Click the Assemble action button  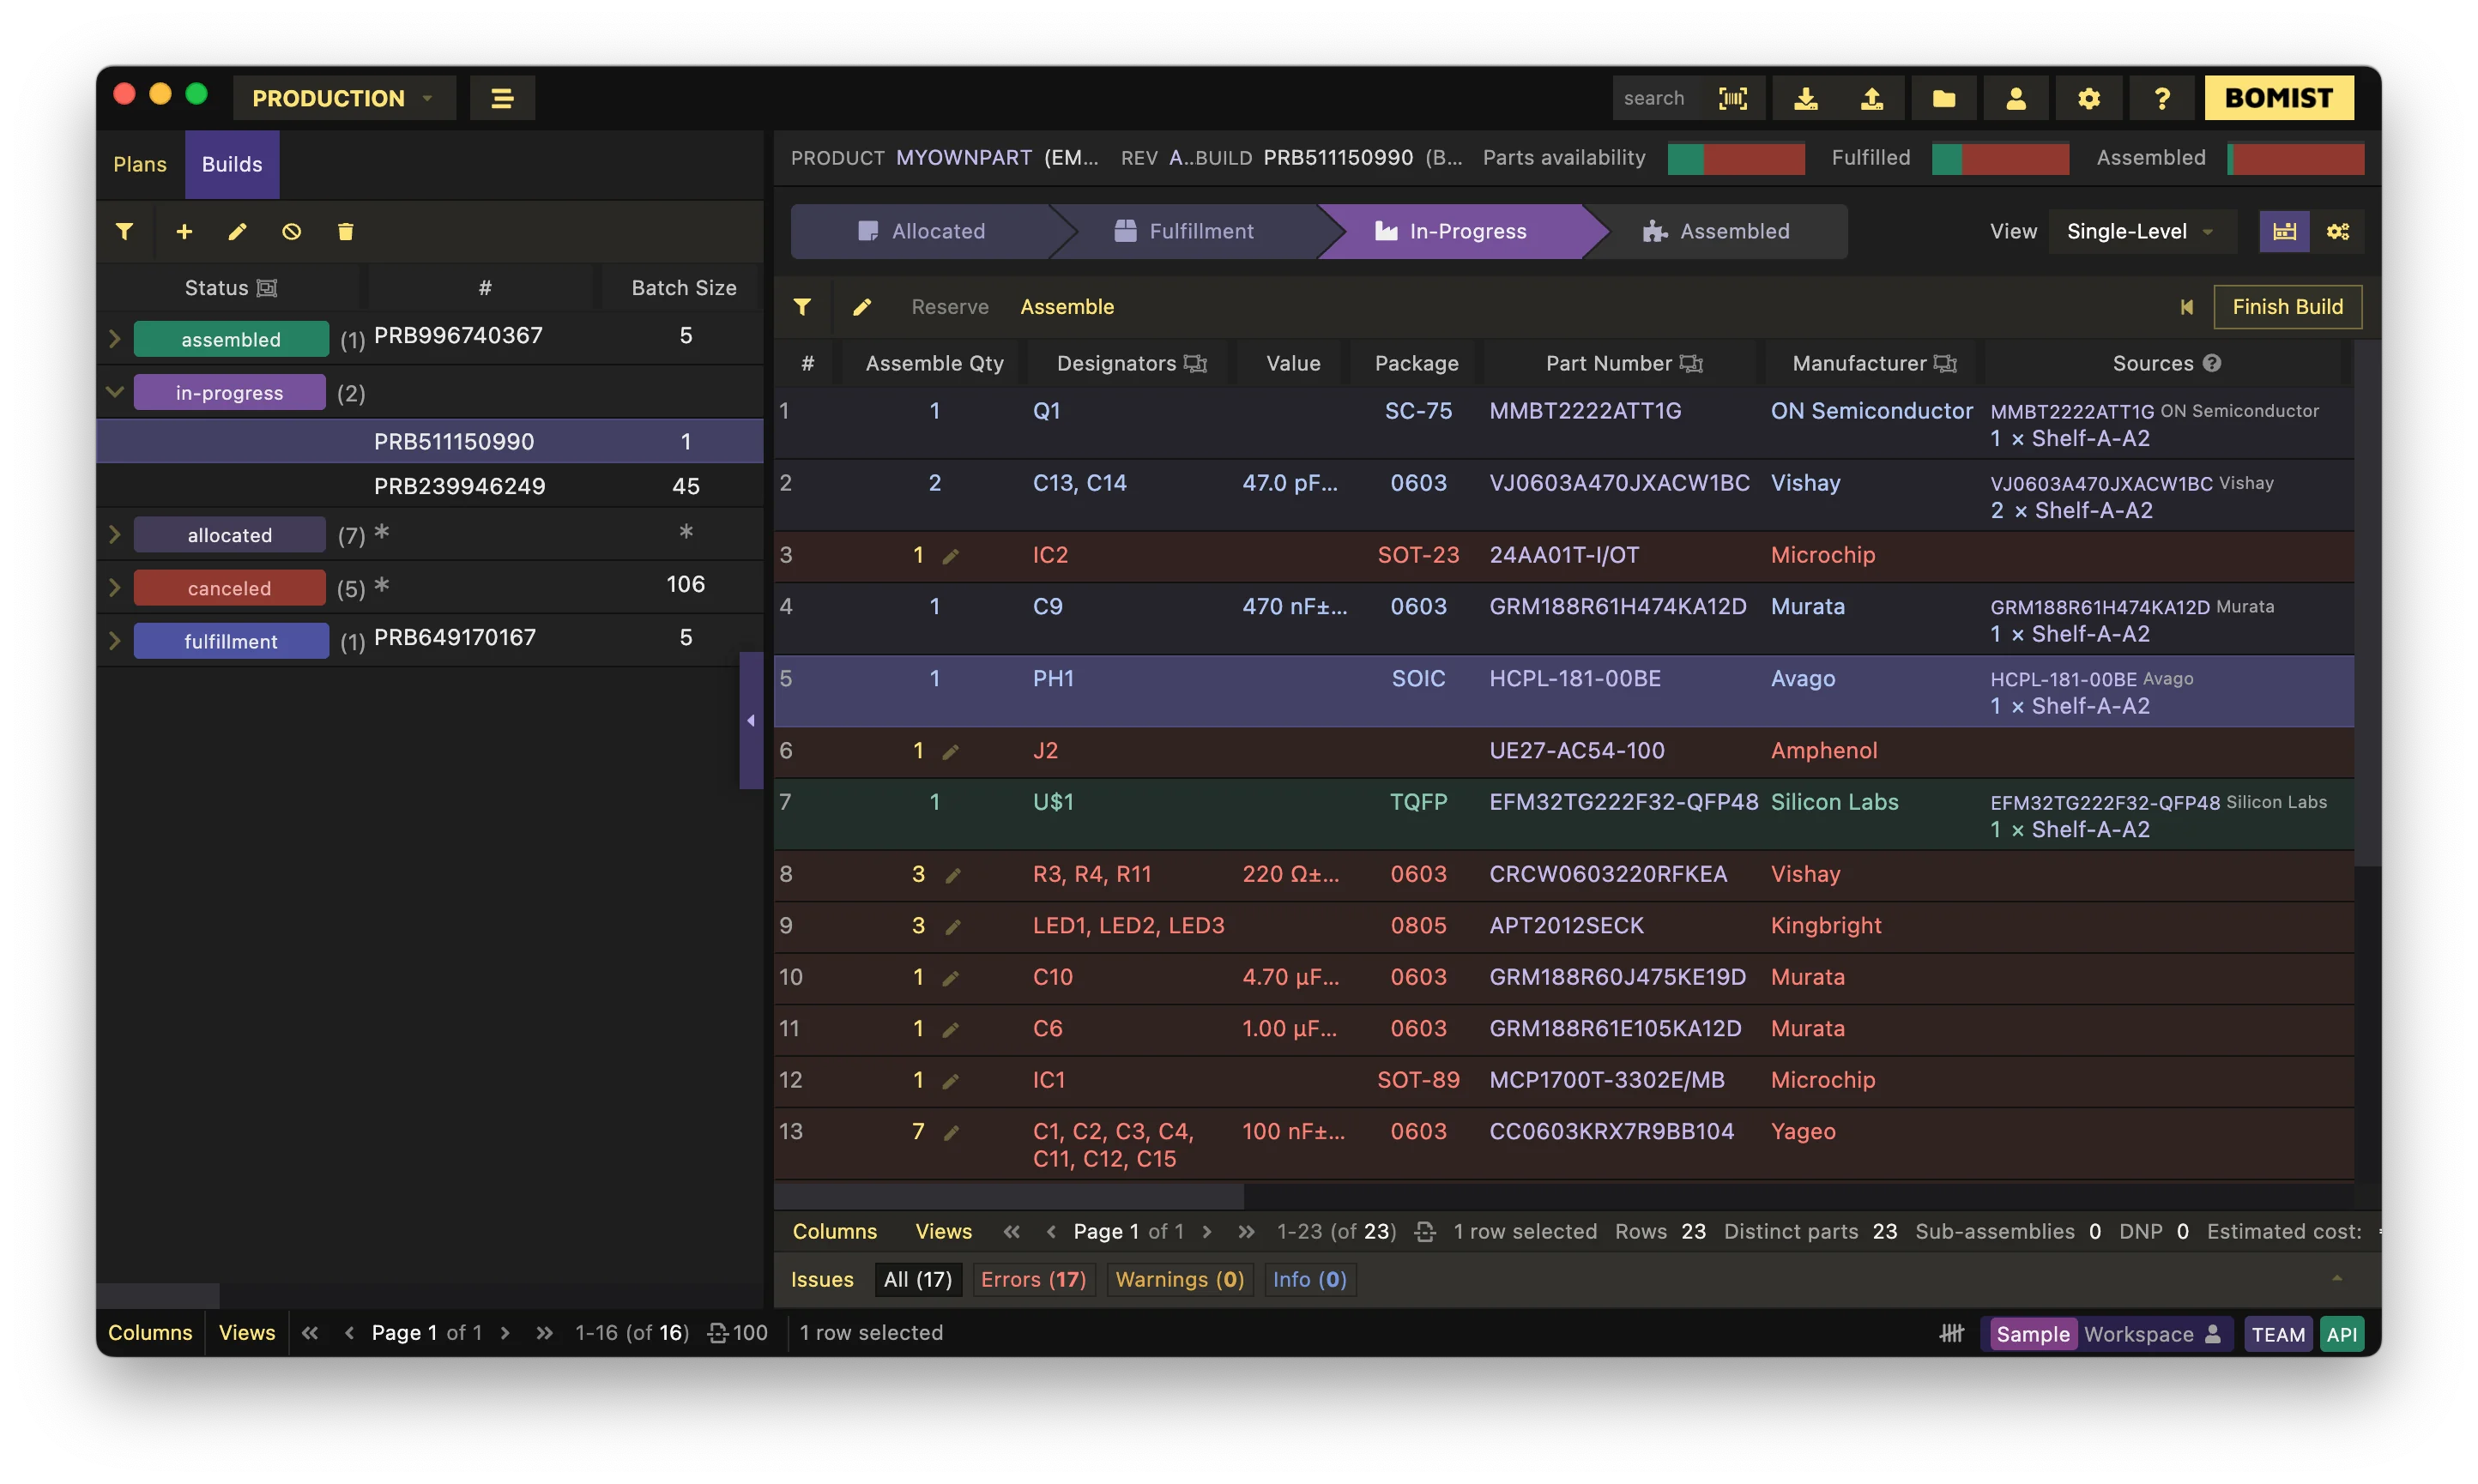point(1066,307)
